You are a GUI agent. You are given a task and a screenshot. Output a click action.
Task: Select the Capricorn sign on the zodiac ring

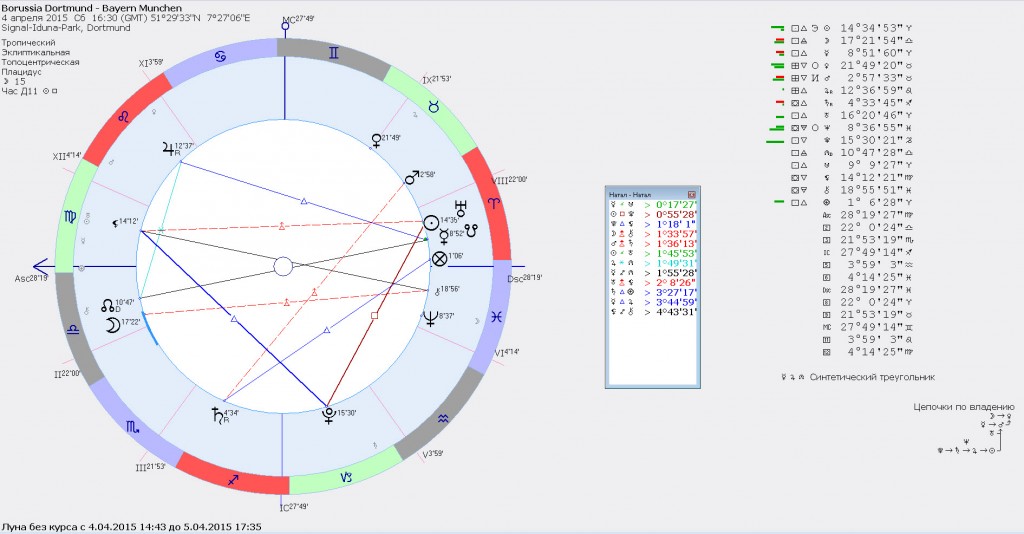346,477
